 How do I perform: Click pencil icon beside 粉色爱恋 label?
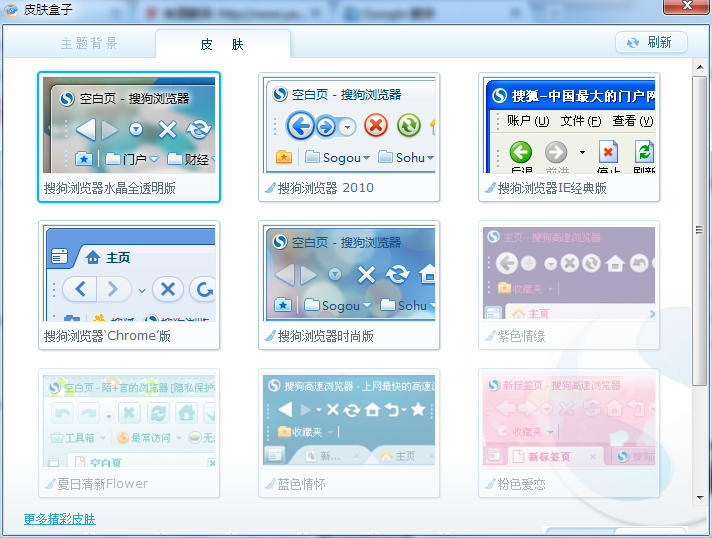click(489, 484)
